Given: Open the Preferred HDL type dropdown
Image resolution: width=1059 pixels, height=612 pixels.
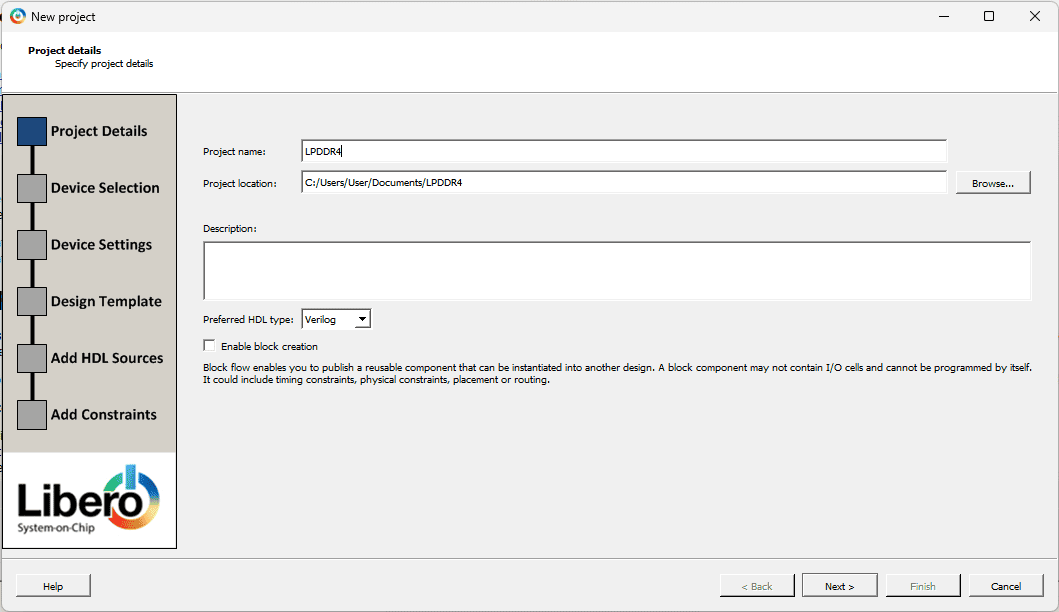Looking at the screenshot, I should [x=336, y=319].
